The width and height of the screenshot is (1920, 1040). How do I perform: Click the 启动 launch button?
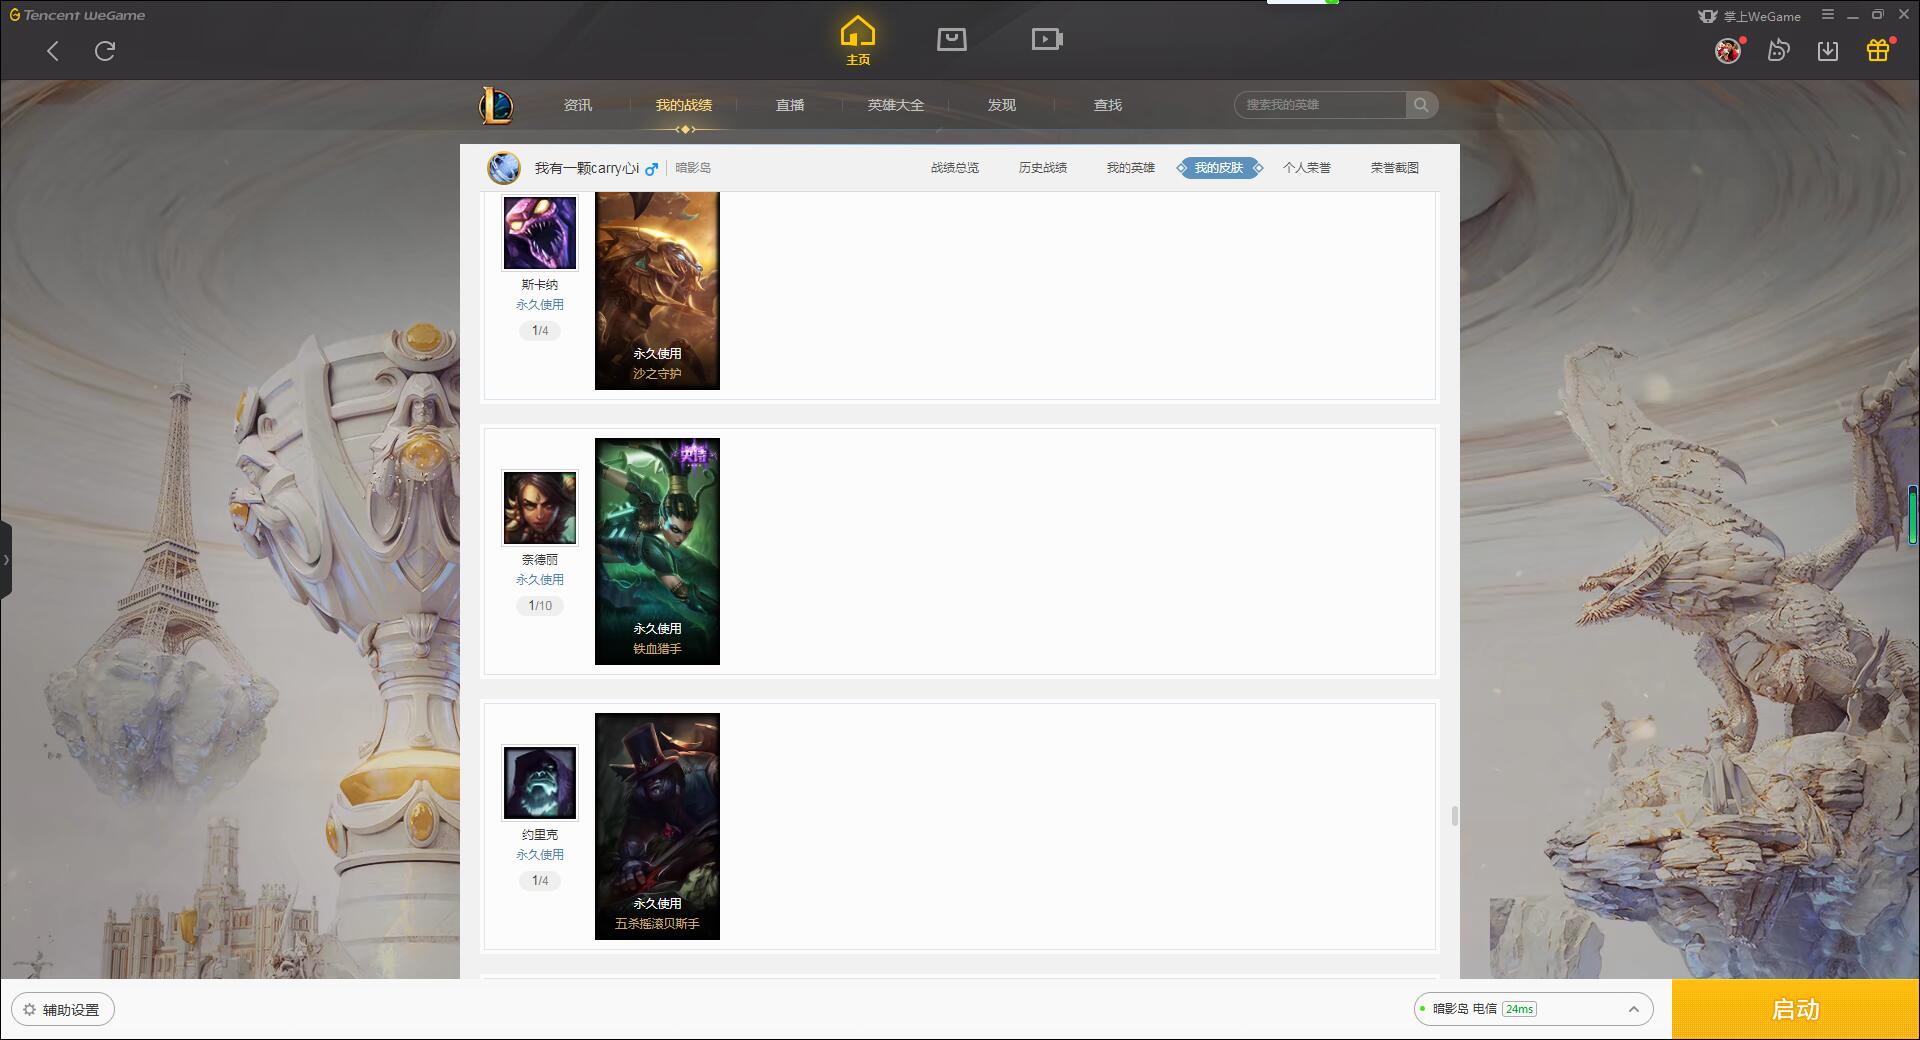click(1796, 1010)
